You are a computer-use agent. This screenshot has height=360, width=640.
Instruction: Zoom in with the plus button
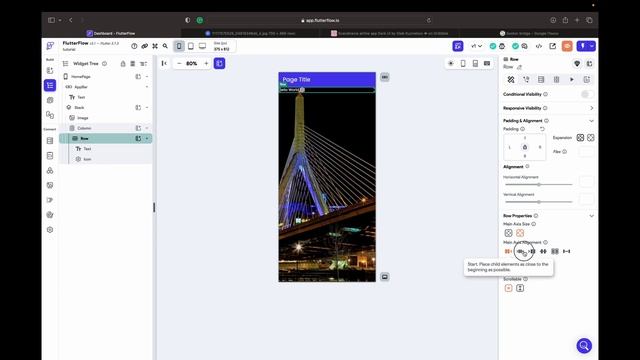click(x=206, y=63)
